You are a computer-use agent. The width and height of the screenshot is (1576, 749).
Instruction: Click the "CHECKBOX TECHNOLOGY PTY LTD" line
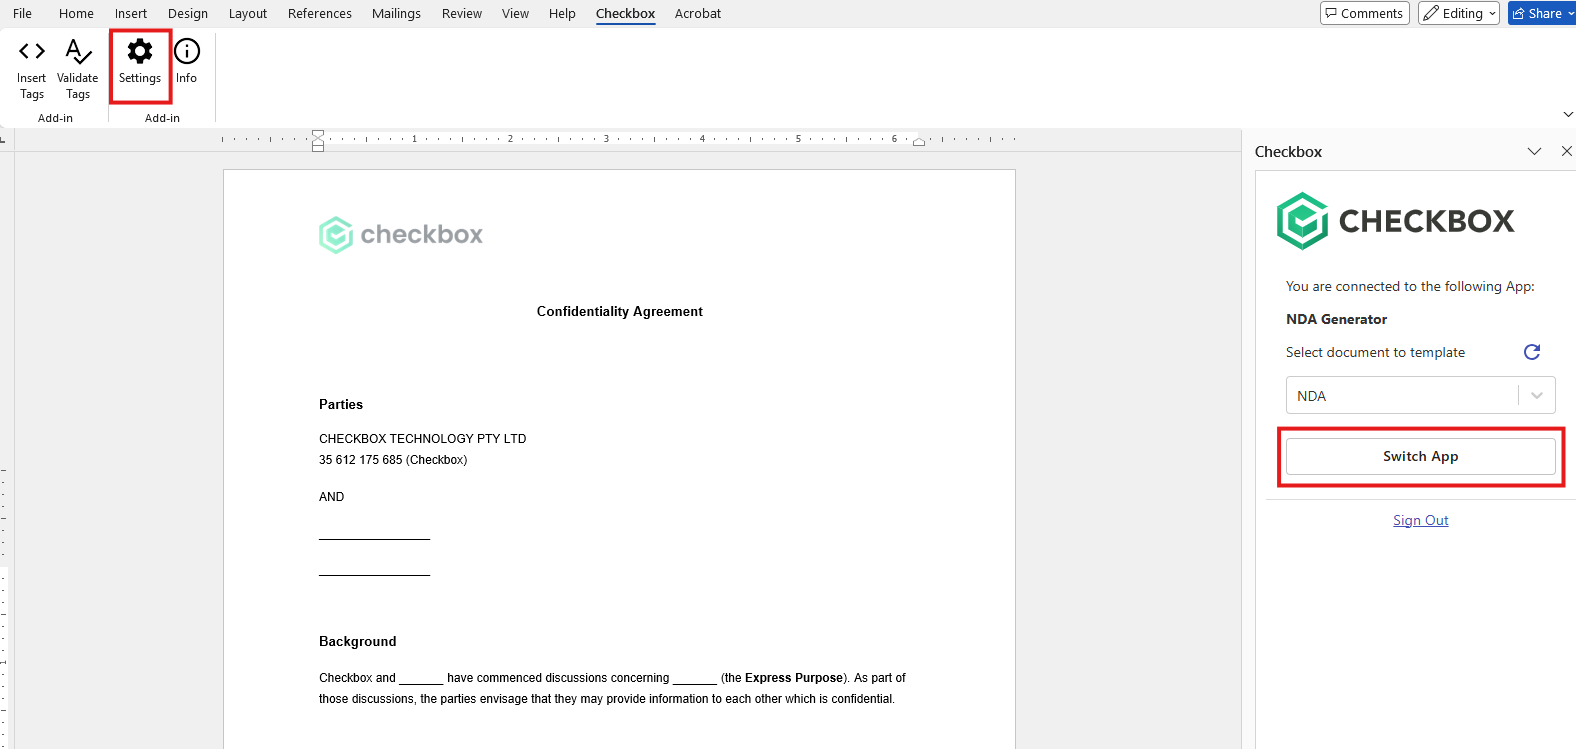click(423, 439)
